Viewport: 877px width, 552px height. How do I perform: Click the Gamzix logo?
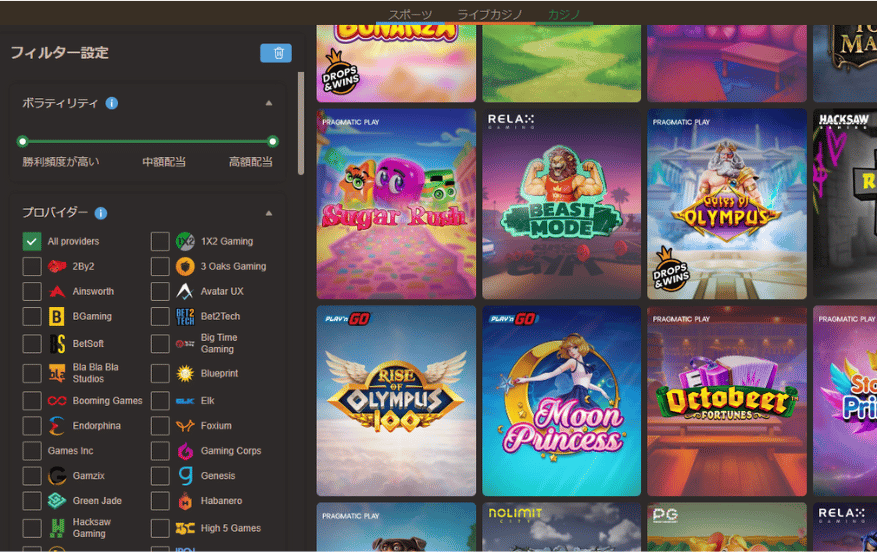[x=57, y=475]
